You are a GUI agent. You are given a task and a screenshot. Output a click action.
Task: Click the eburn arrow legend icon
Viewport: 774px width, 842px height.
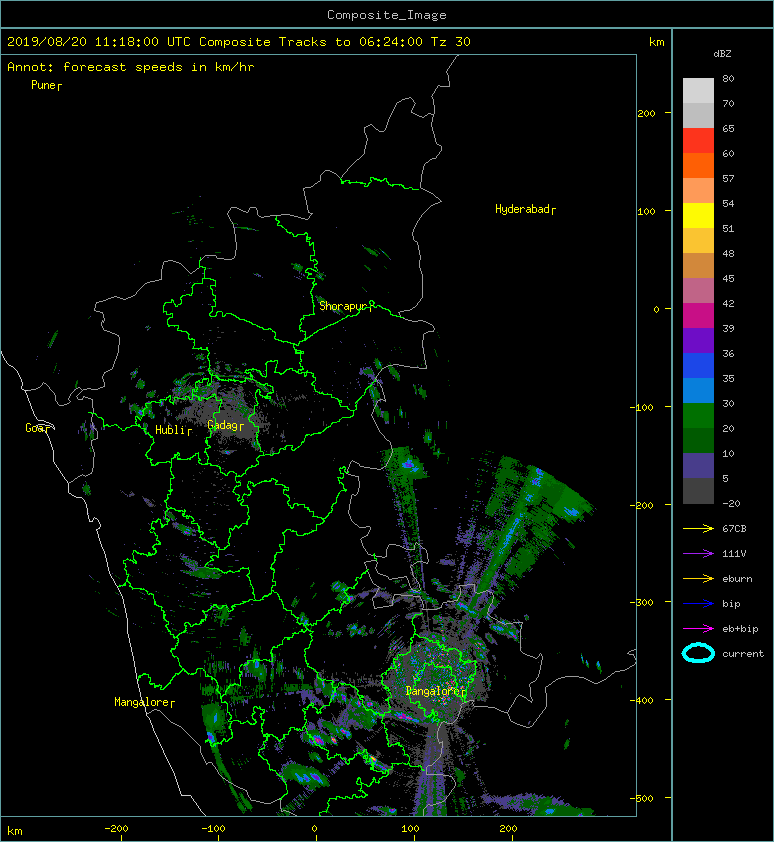(698, 579)
